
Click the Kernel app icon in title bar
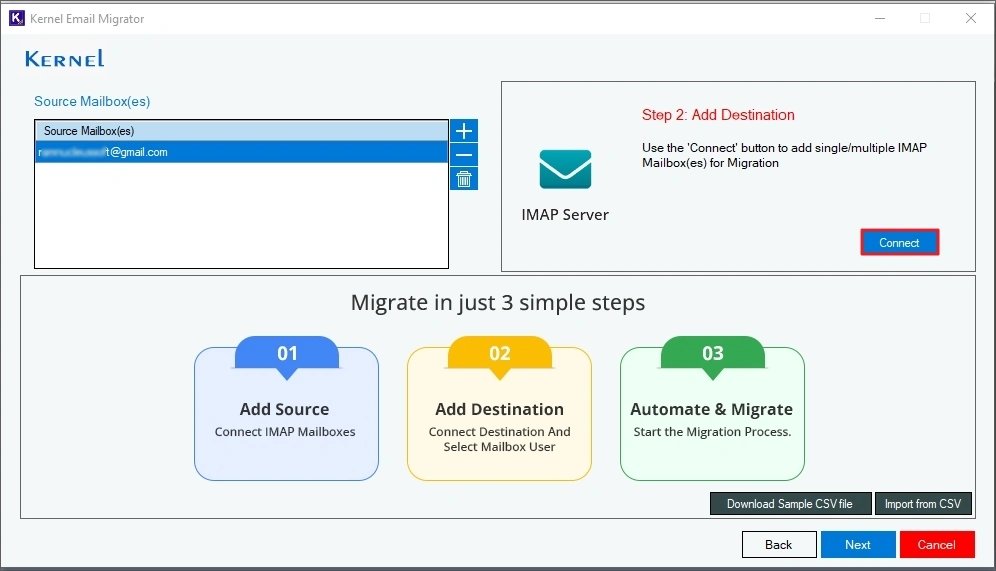pos(16,18)
